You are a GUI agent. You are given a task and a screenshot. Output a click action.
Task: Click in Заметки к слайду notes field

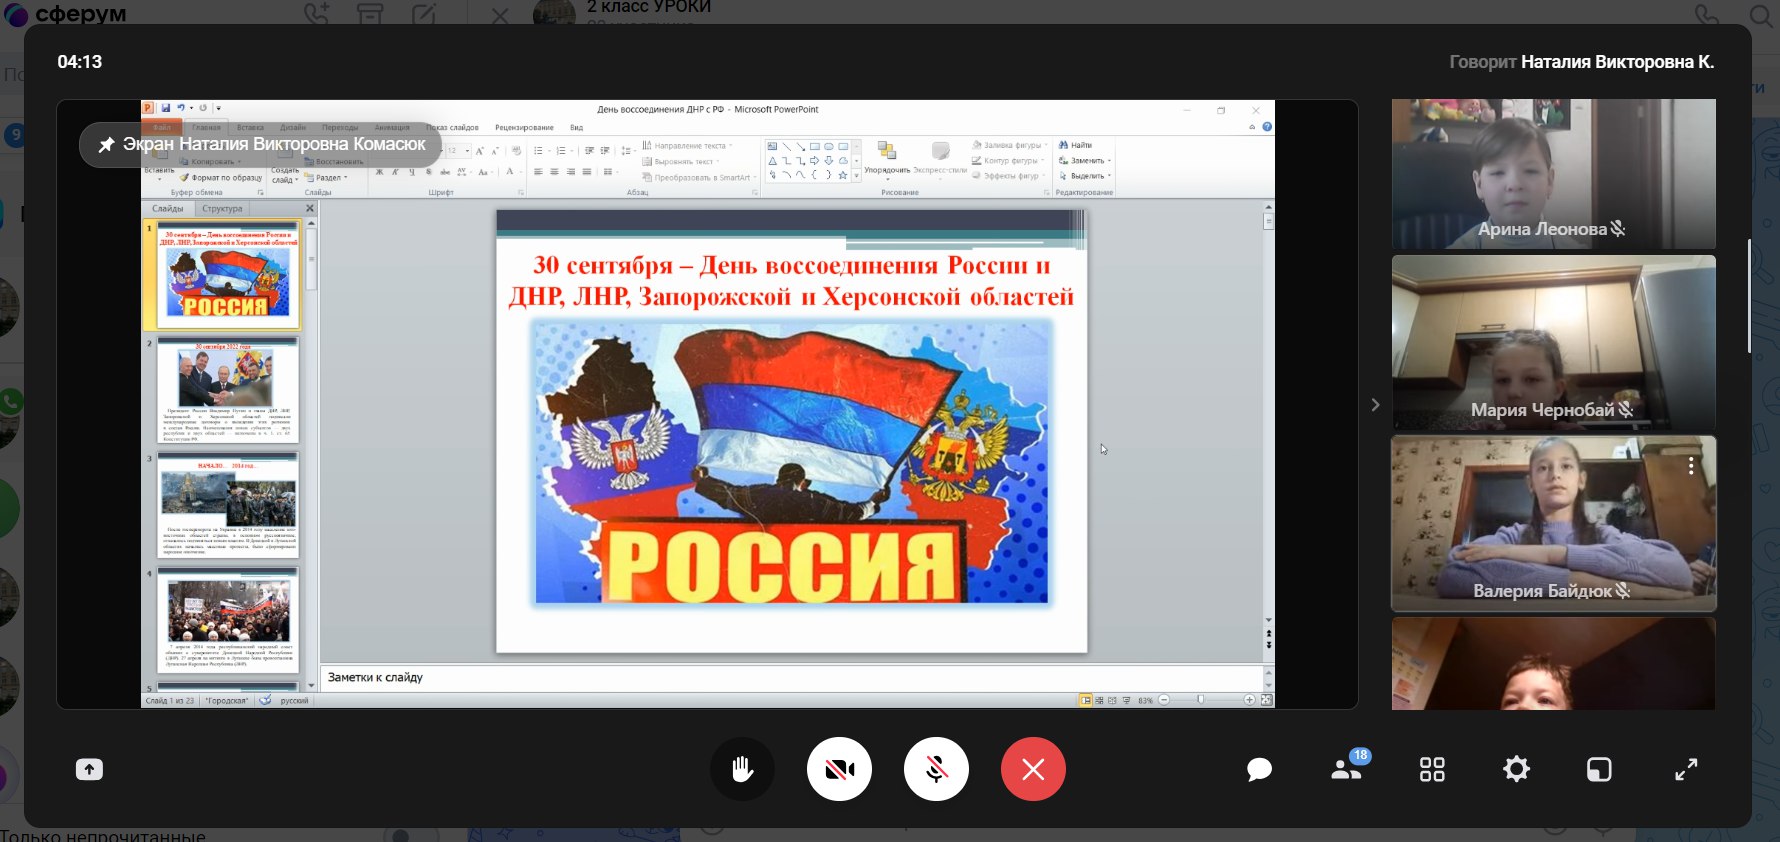click(790, 677)
